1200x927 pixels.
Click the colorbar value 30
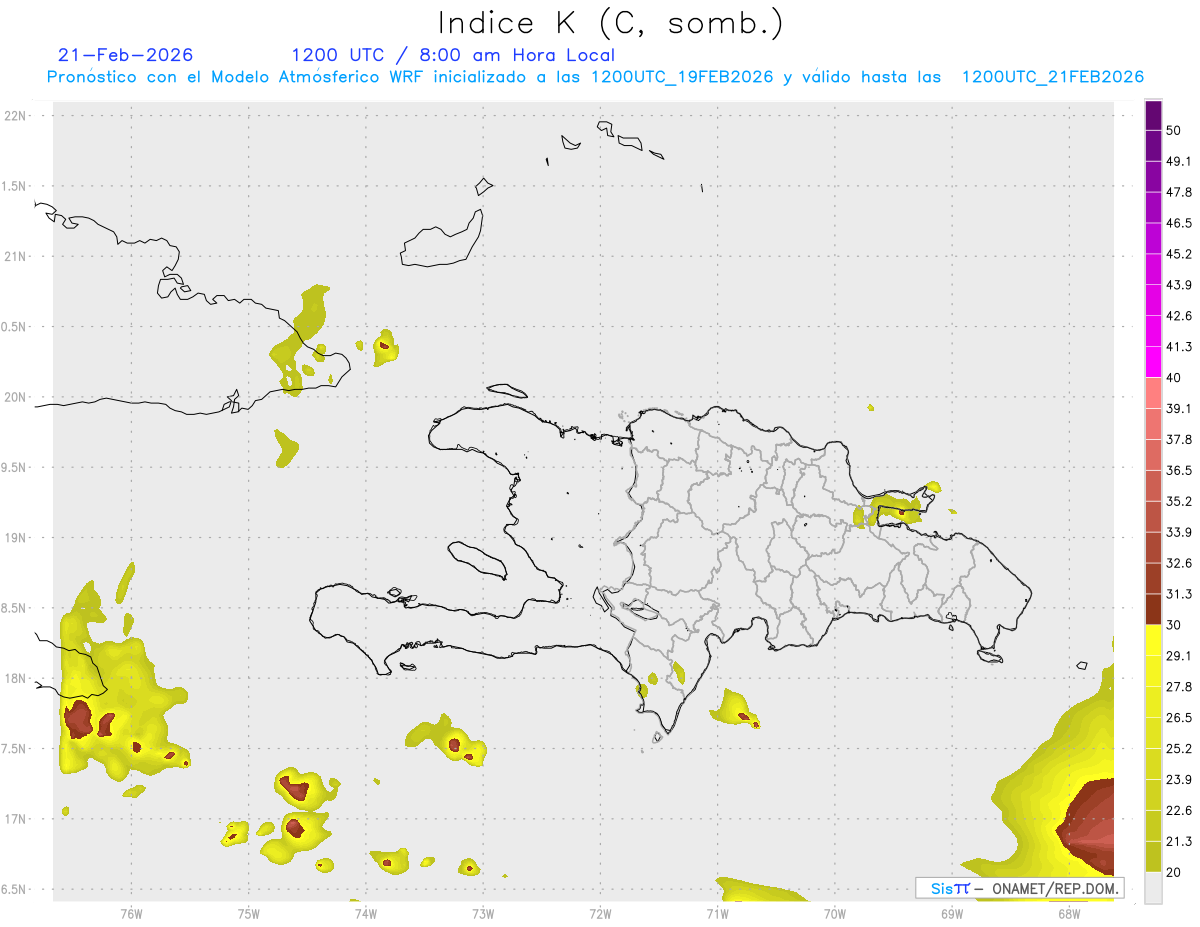pyautogui.click(x=1174, y=625)
